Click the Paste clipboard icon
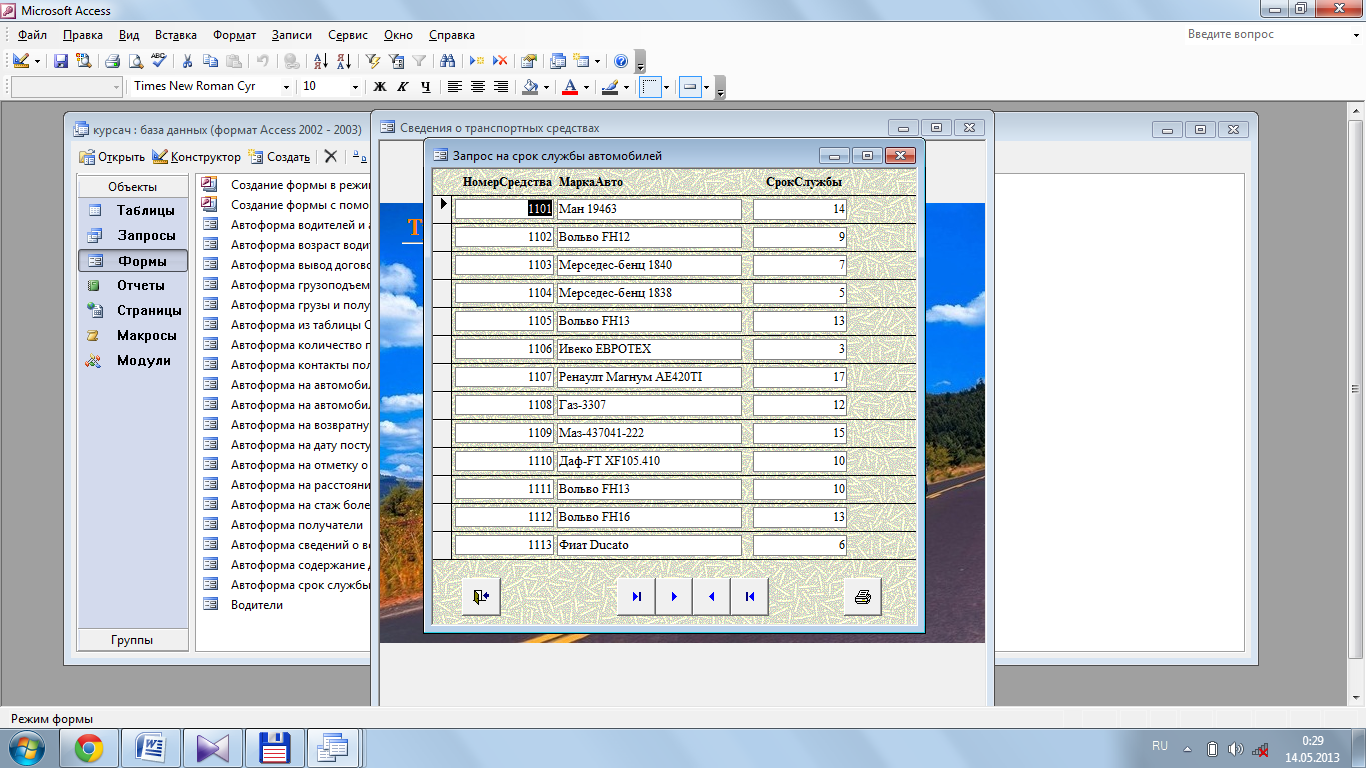 pos(233,61)
